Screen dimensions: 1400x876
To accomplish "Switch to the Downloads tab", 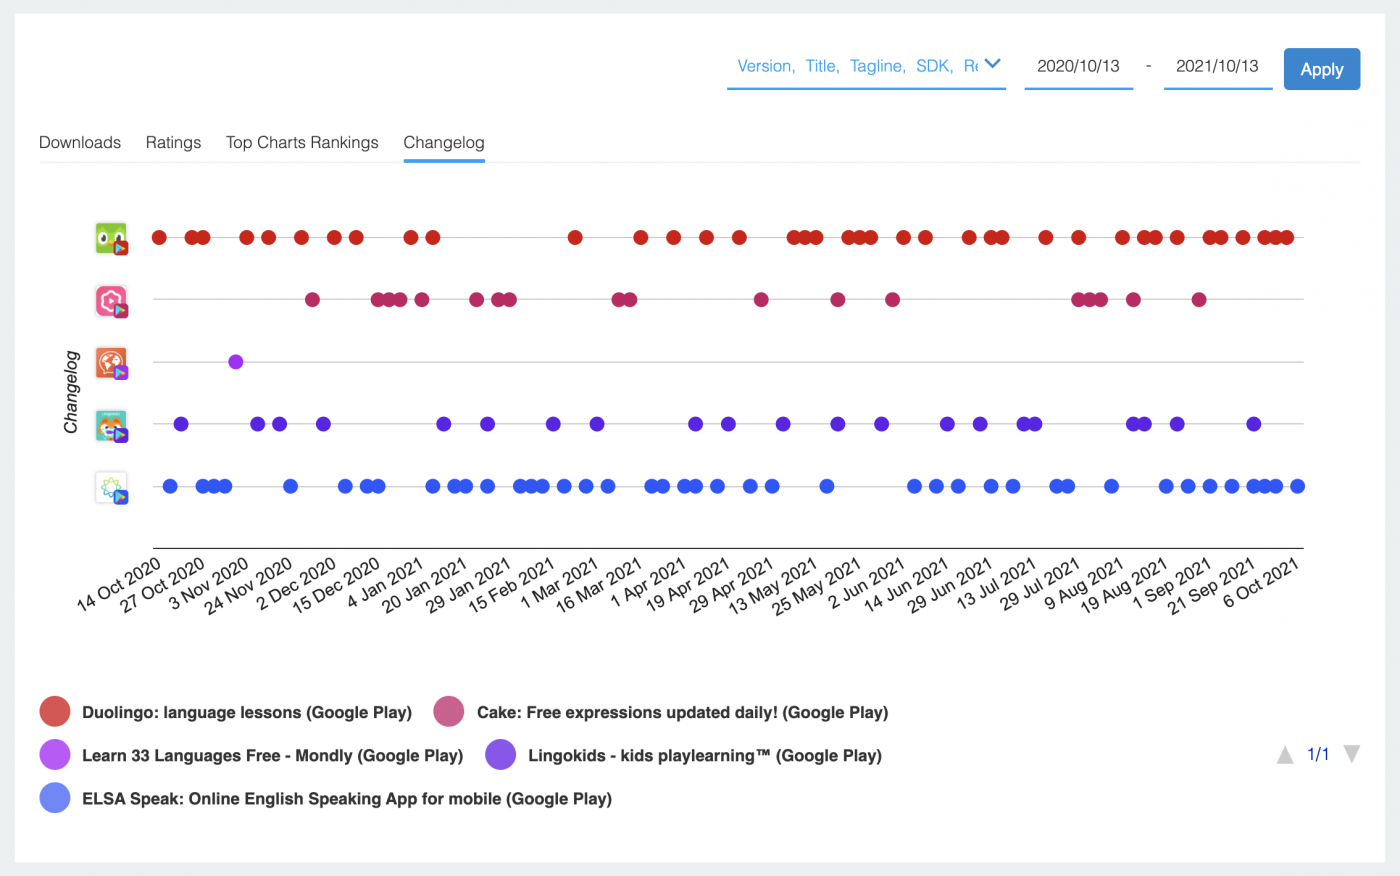I will [x=79, y=142].
